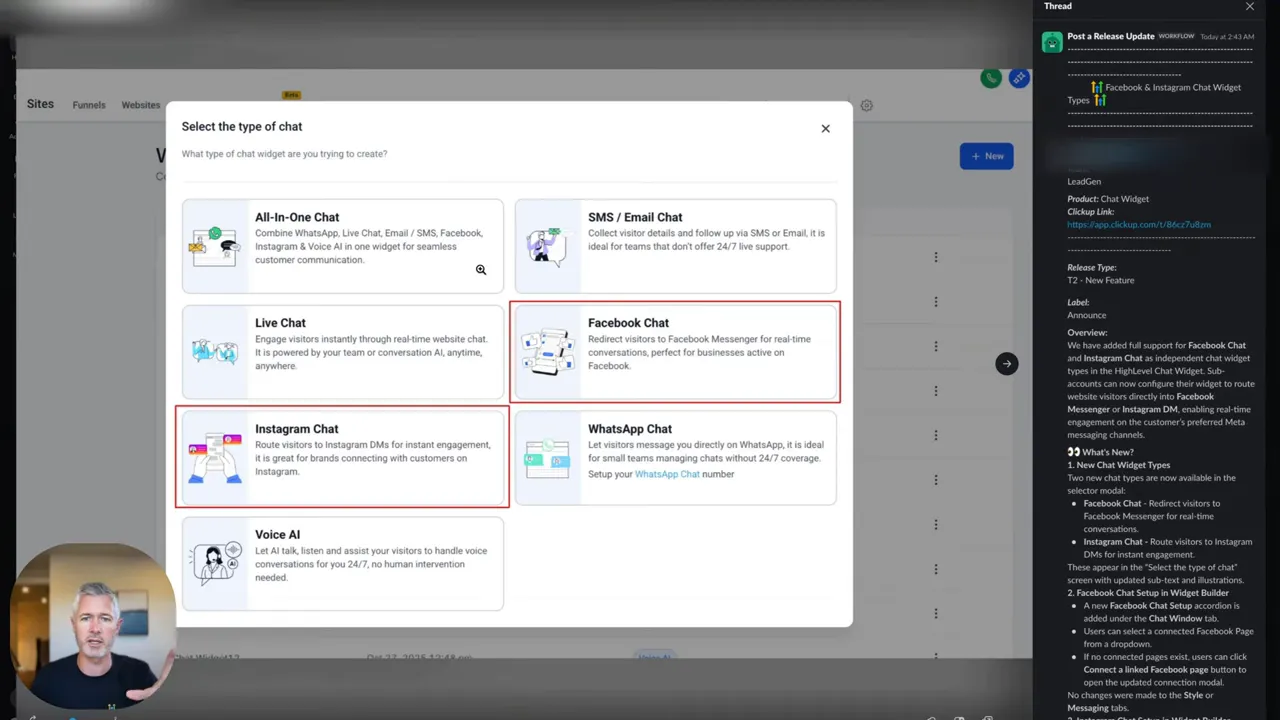Screen dimensions: 1280x720
Task: Click the LeadGen text in thread
Action: pos(1084,182)
